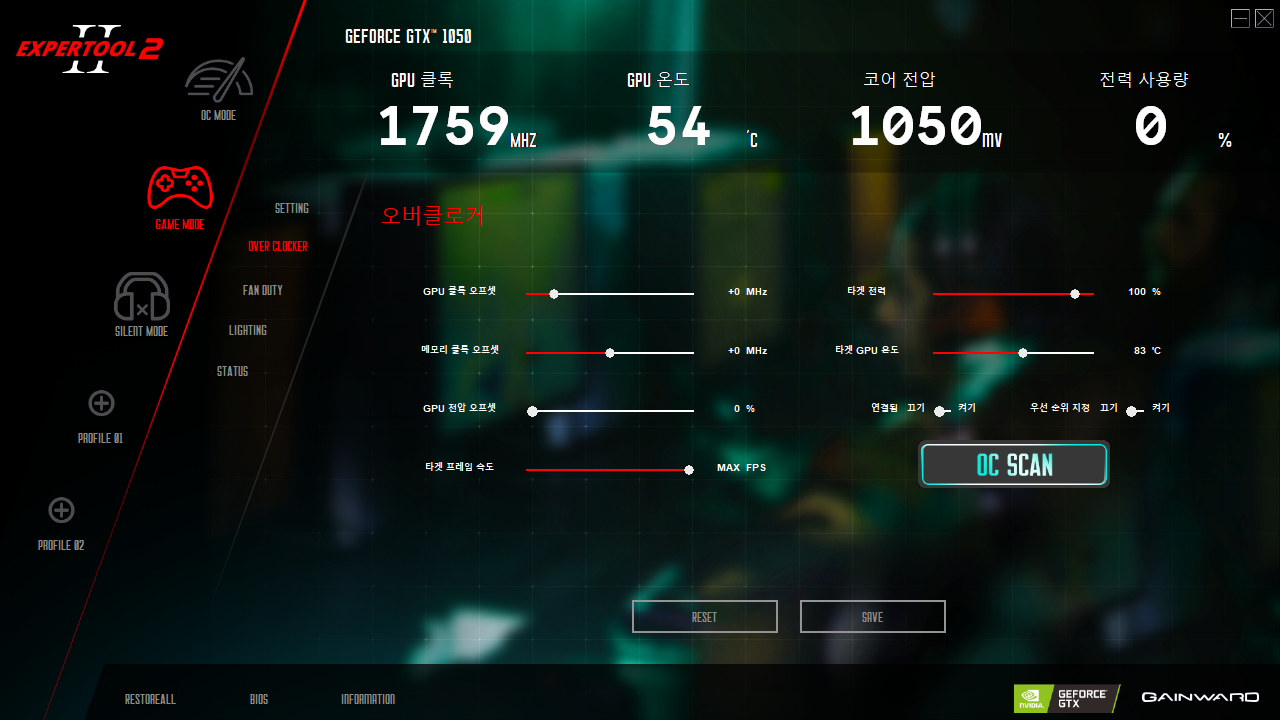Click the GPU 전압 오프셋 slider handle
This screenshot has height=720, width=1280.
coord(532,411)
